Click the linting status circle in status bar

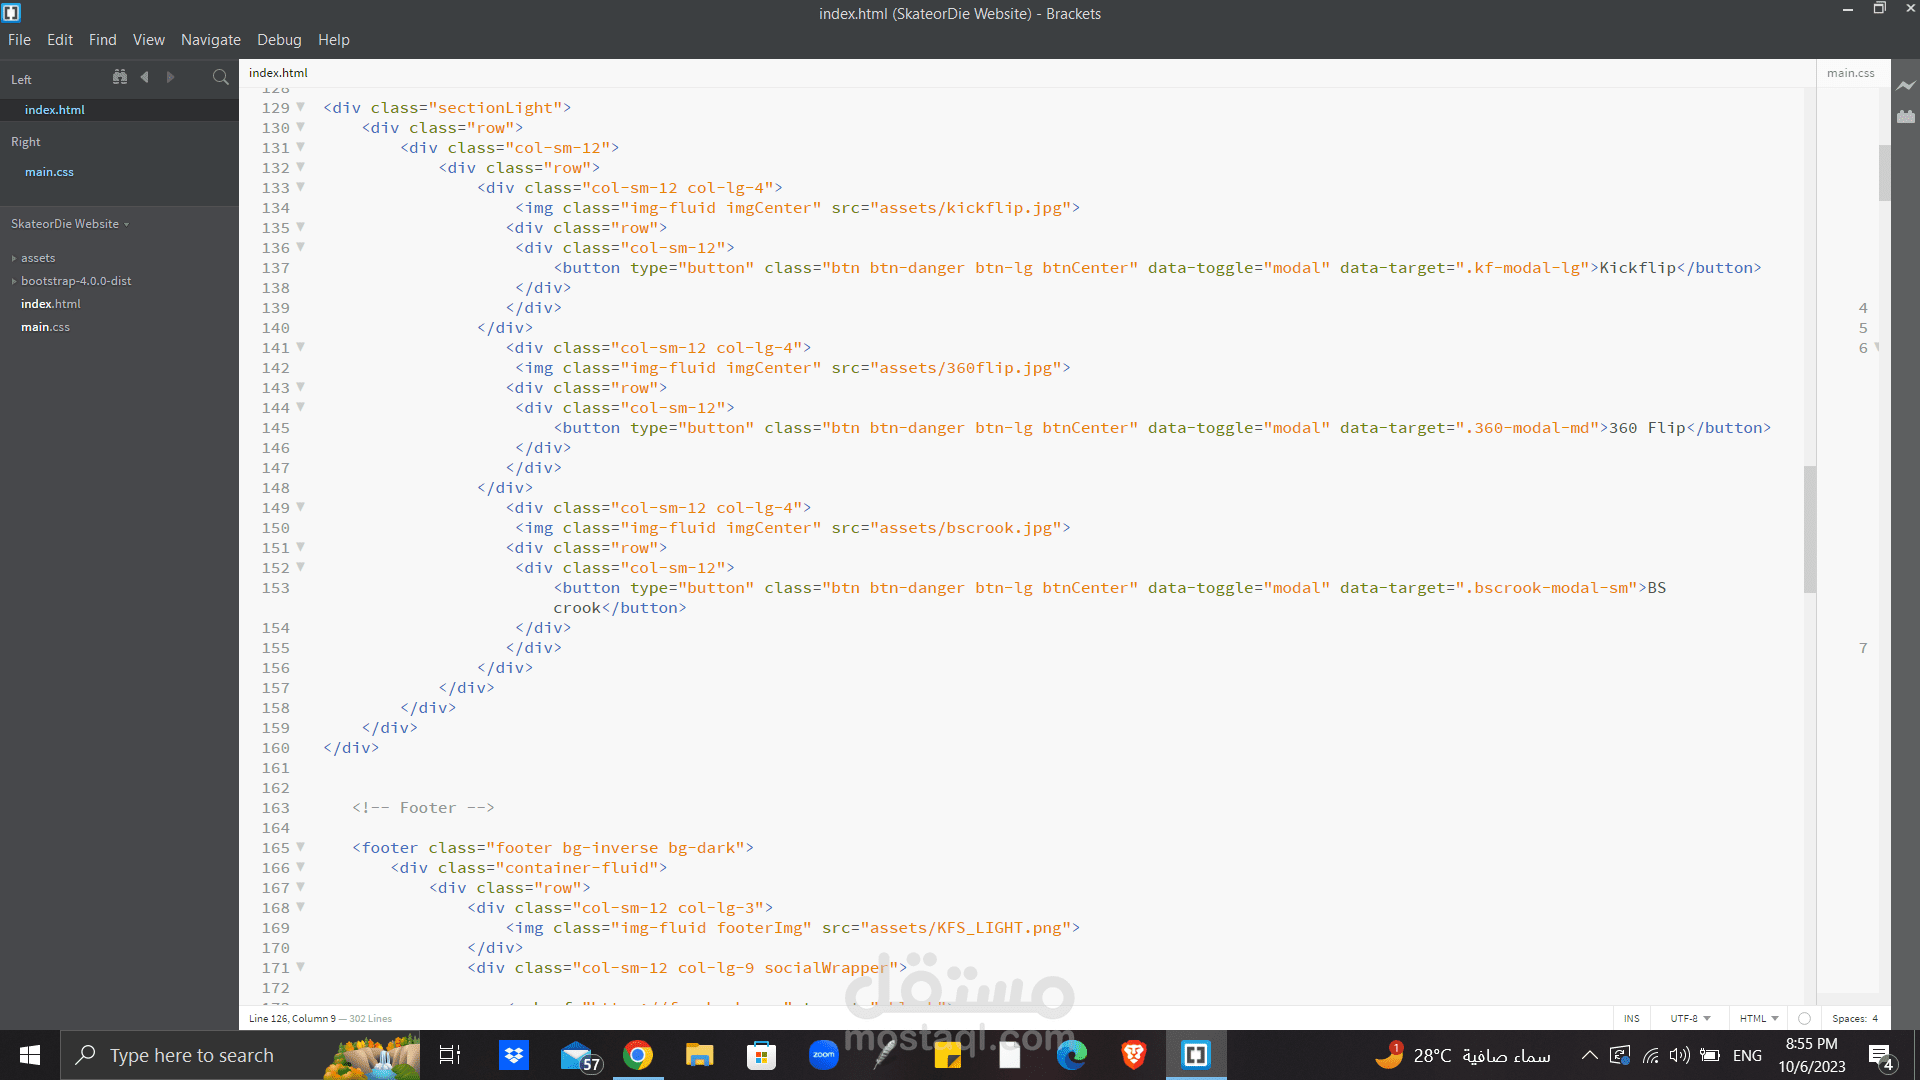(1804, 1018)
